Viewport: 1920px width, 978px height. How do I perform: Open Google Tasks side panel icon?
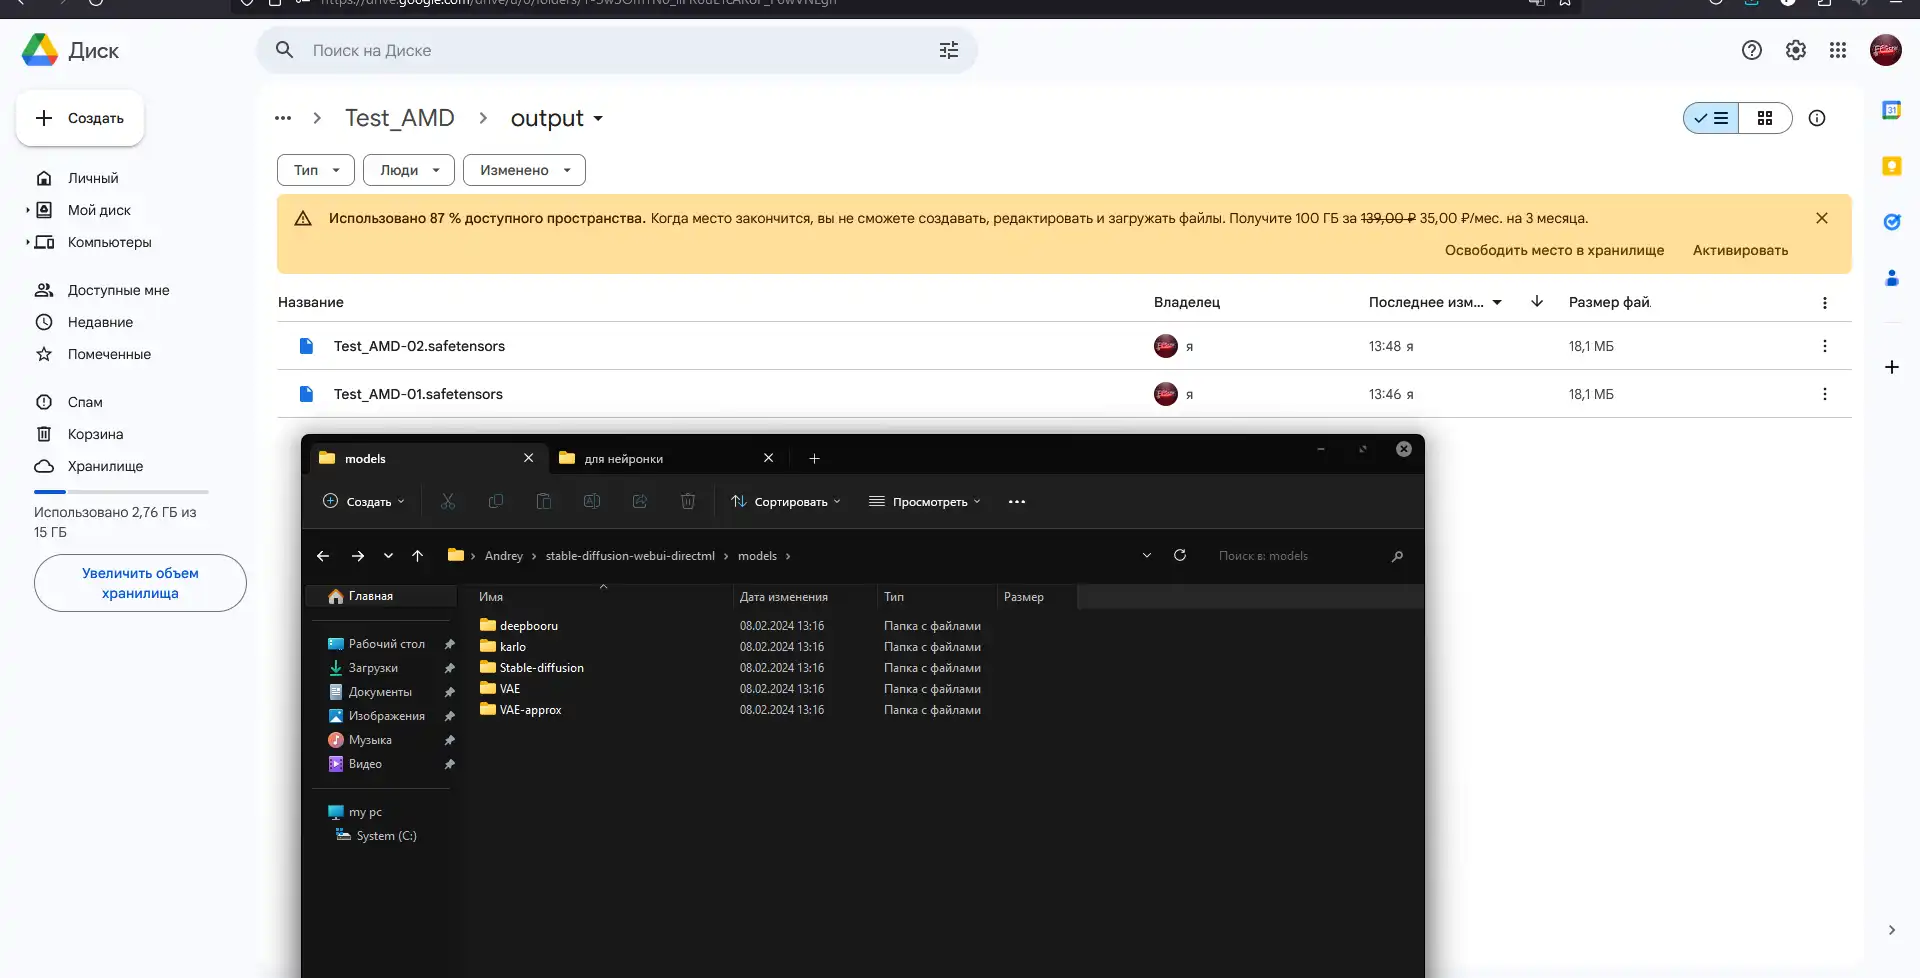click(1891, 222)
